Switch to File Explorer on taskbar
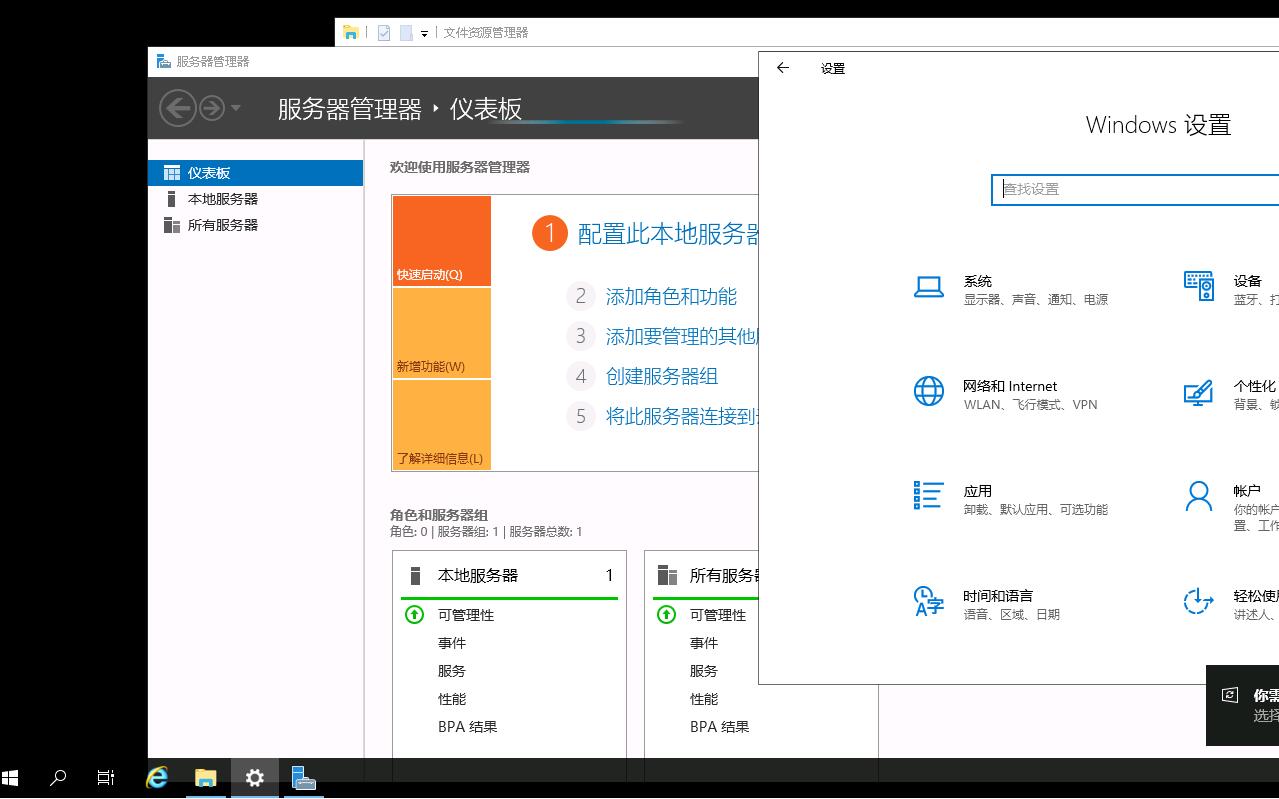Screen dimensions: 1279x799 pyautogui.click(x=206, y=777)
